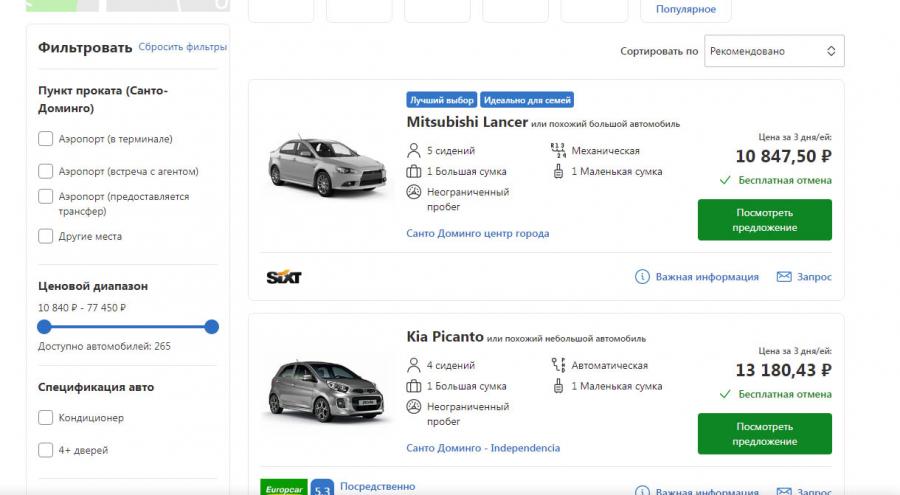Click the Europcar supplier logo
This screenshot has width=900, height=495.
(x=284, y=488)
